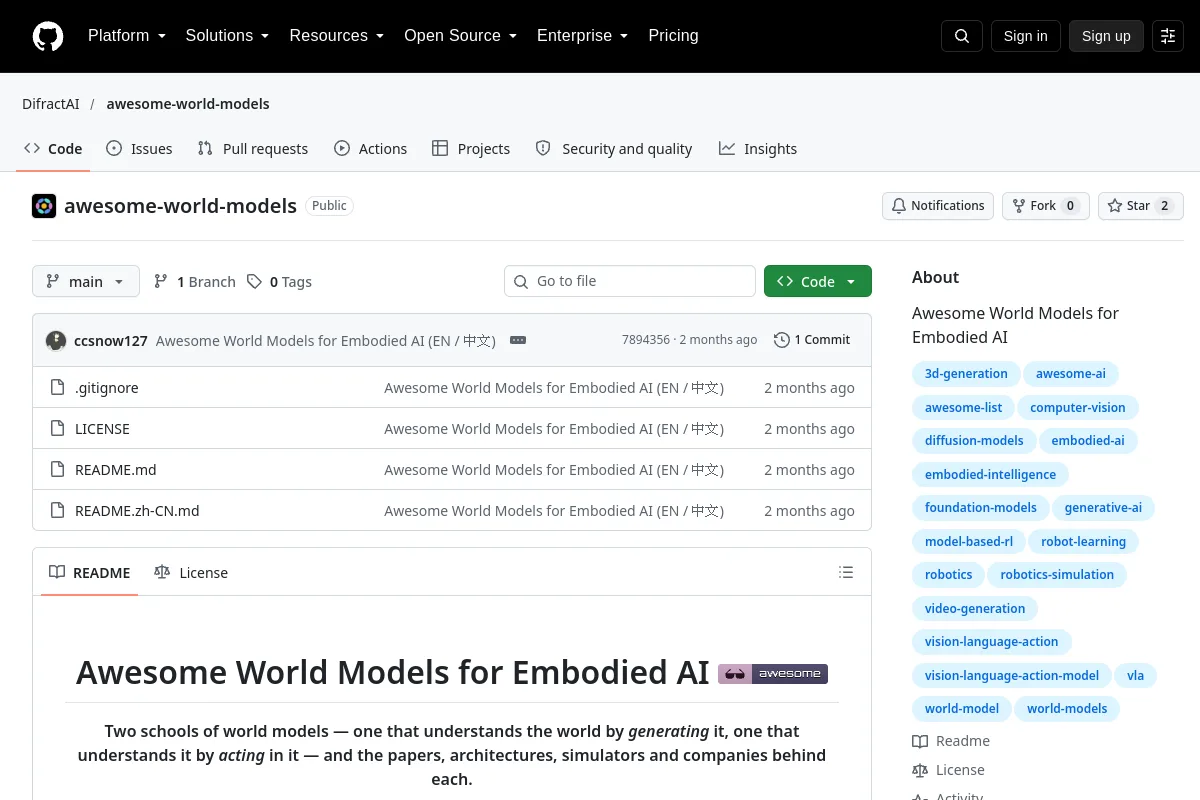The width and height of the screenshot is (1200, 800).
Task: Click the diffusion-models topic tag
Action: (x=974, y=441)
